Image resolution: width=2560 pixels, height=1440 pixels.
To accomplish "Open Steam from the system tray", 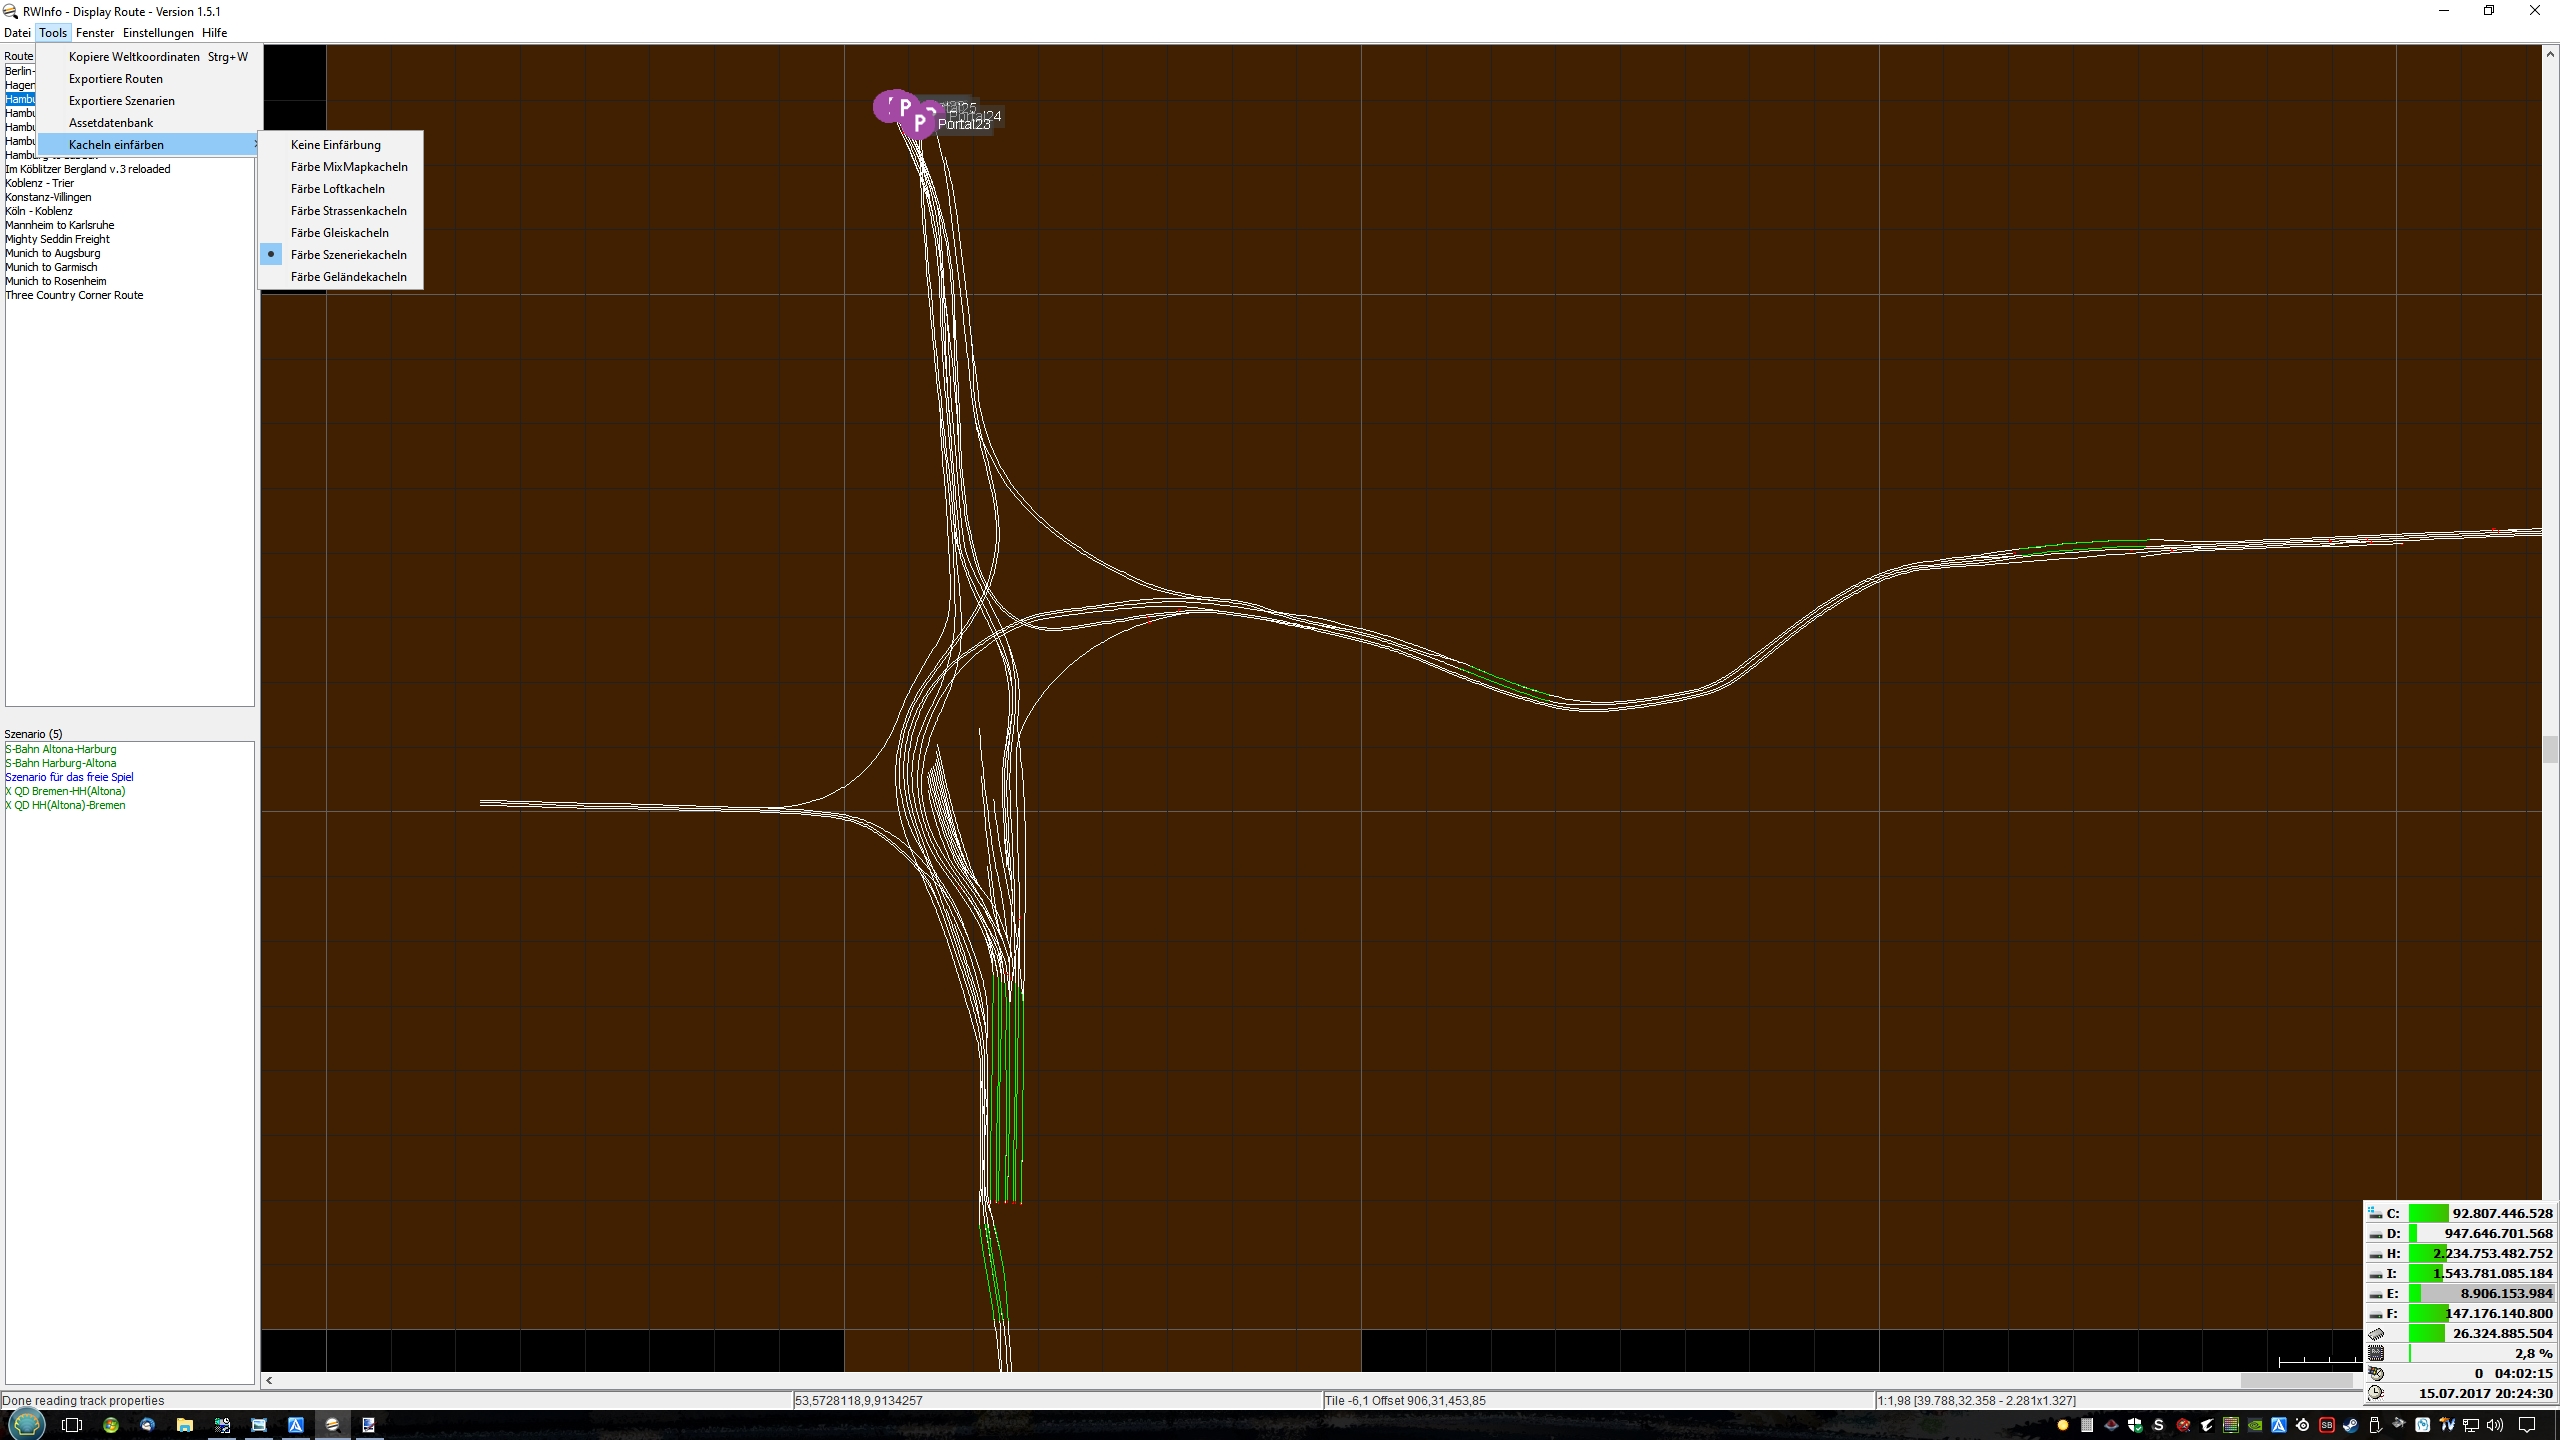I will (2351, 1425).
